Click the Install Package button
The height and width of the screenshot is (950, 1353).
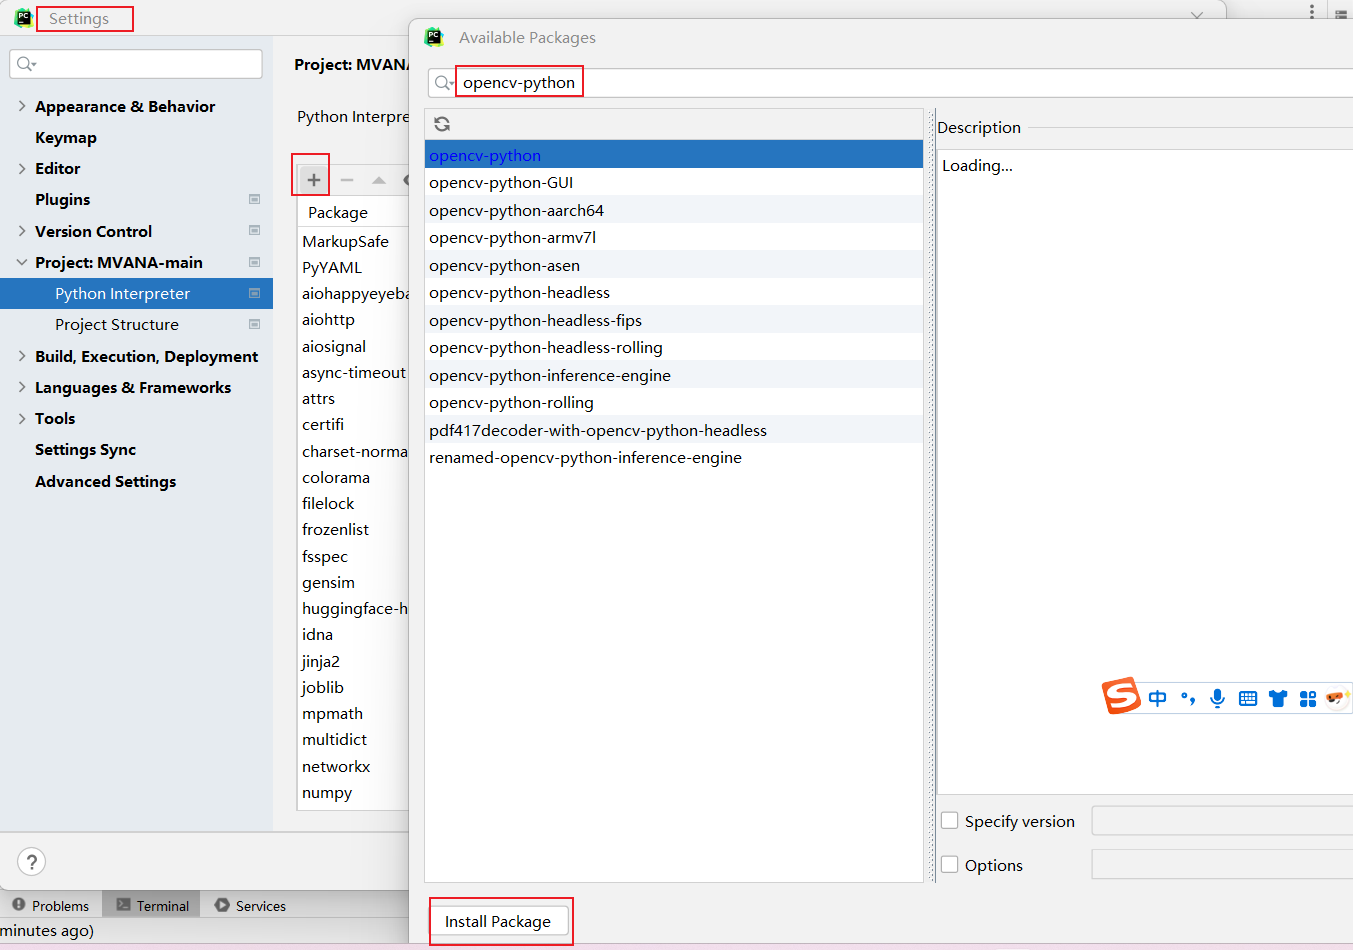(500, 921)
